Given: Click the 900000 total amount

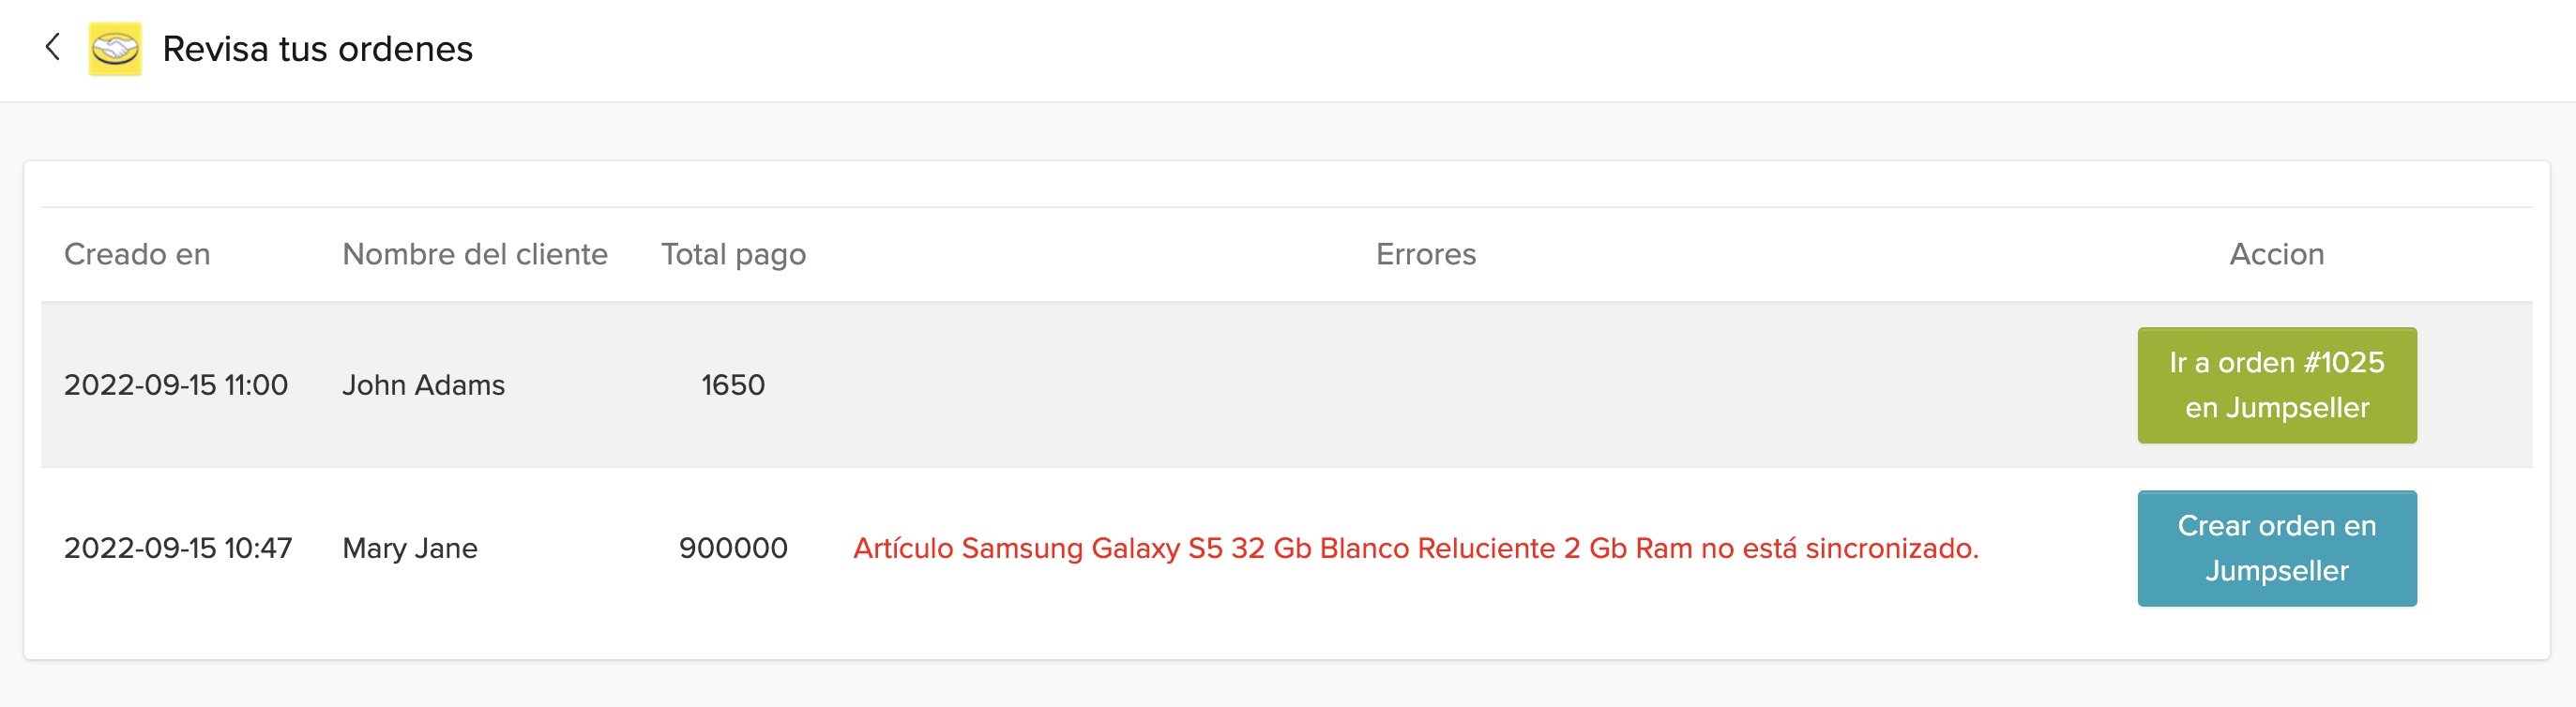Looking at the screenshot, I should pos(733,548).
